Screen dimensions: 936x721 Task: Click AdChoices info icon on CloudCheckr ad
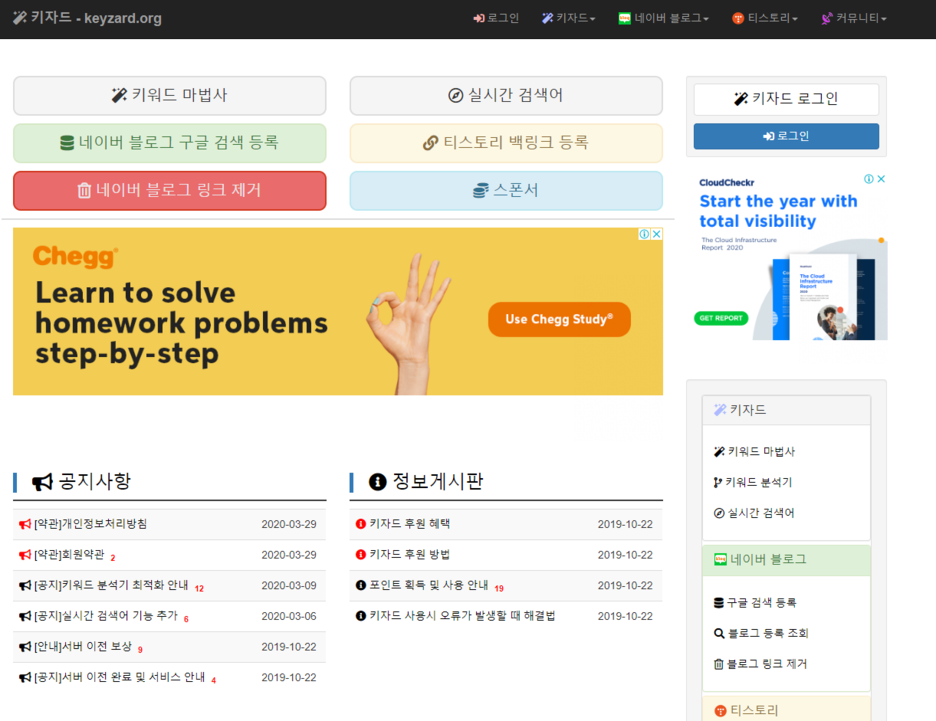point(869,179)
